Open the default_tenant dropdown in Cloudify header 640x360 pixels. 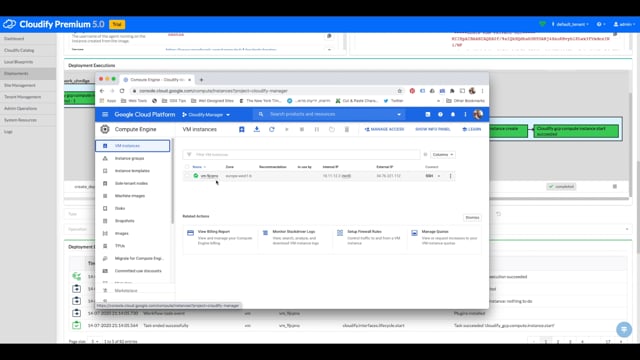tap(570, 24)
